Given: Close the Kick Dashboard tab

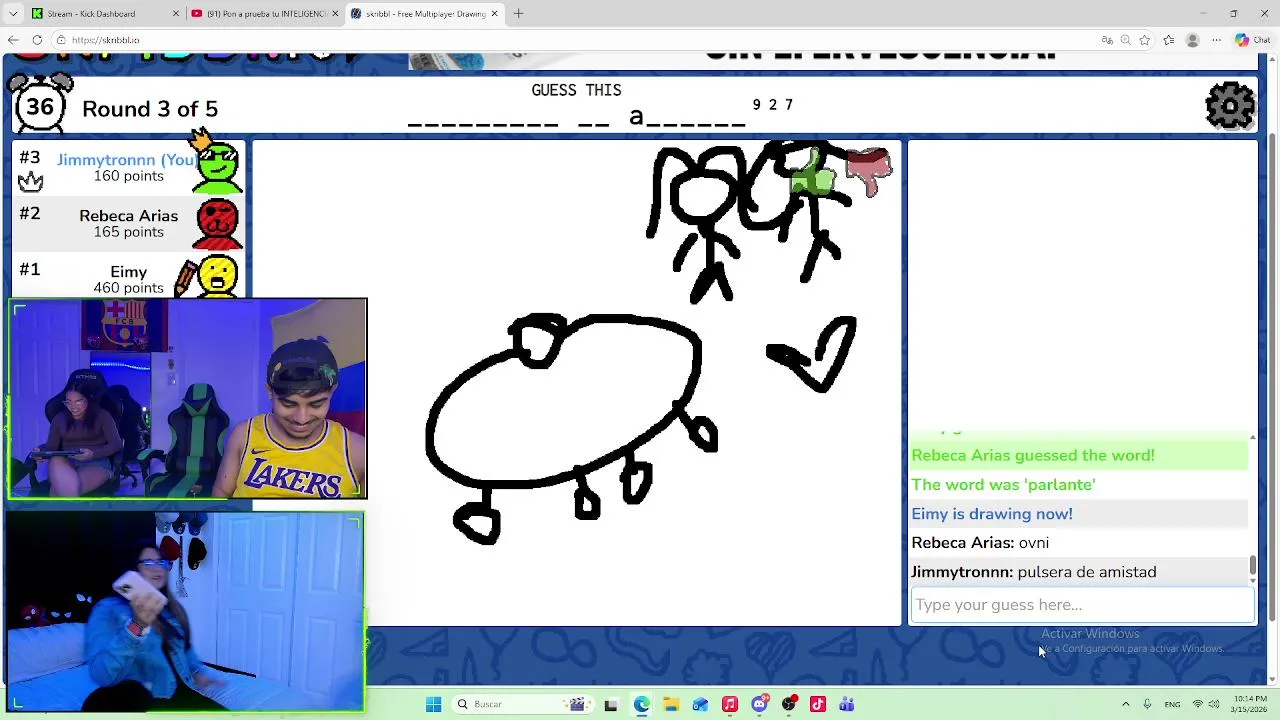Looking at the screenshot, I should pos(176,14).
